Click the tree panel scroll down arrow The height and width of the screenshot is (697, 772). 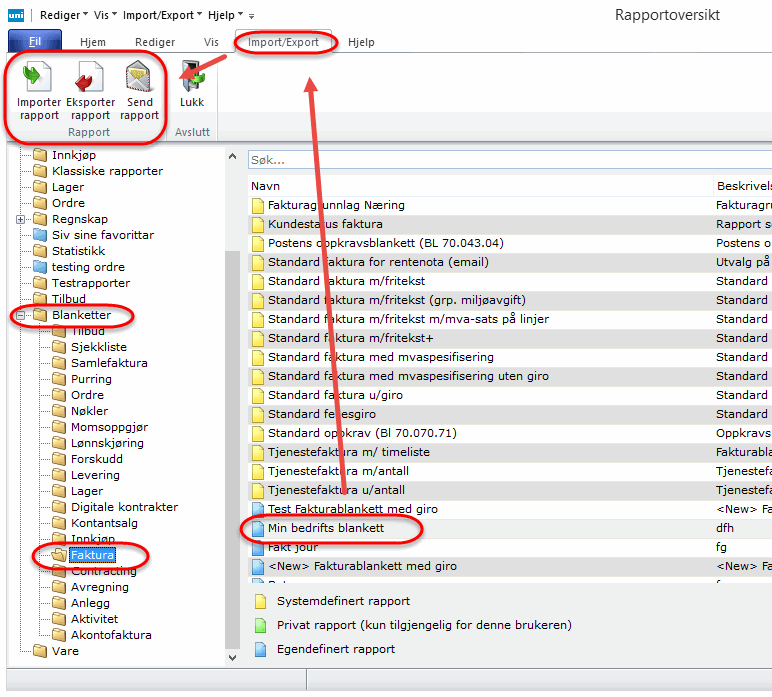click(x=233, y=658)
